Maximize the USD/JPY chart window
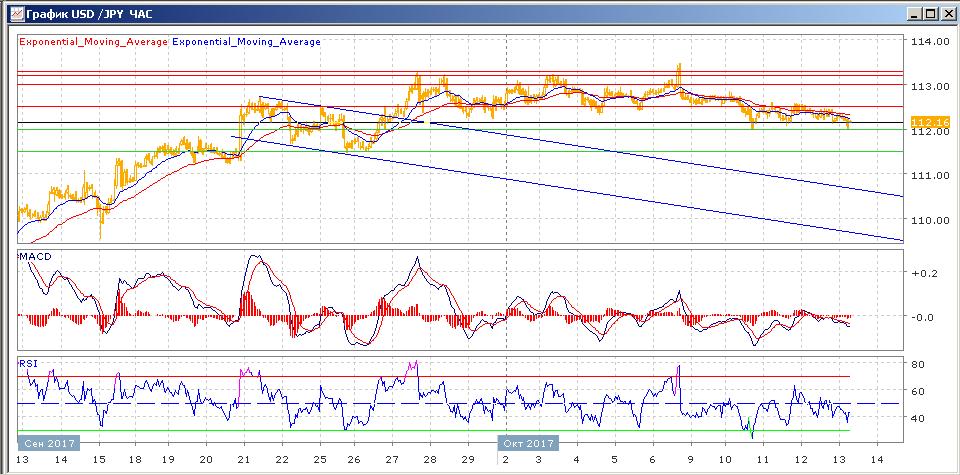960x475 pixels. tap(929, 13)
